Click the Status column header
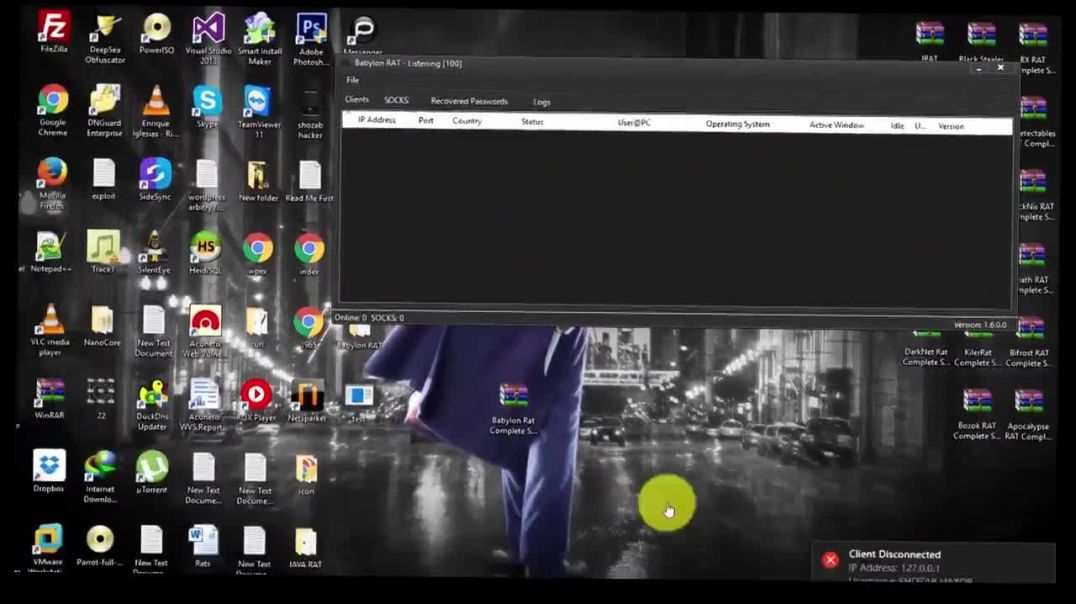The image size is (1076, 604). [x=532, y=121]
